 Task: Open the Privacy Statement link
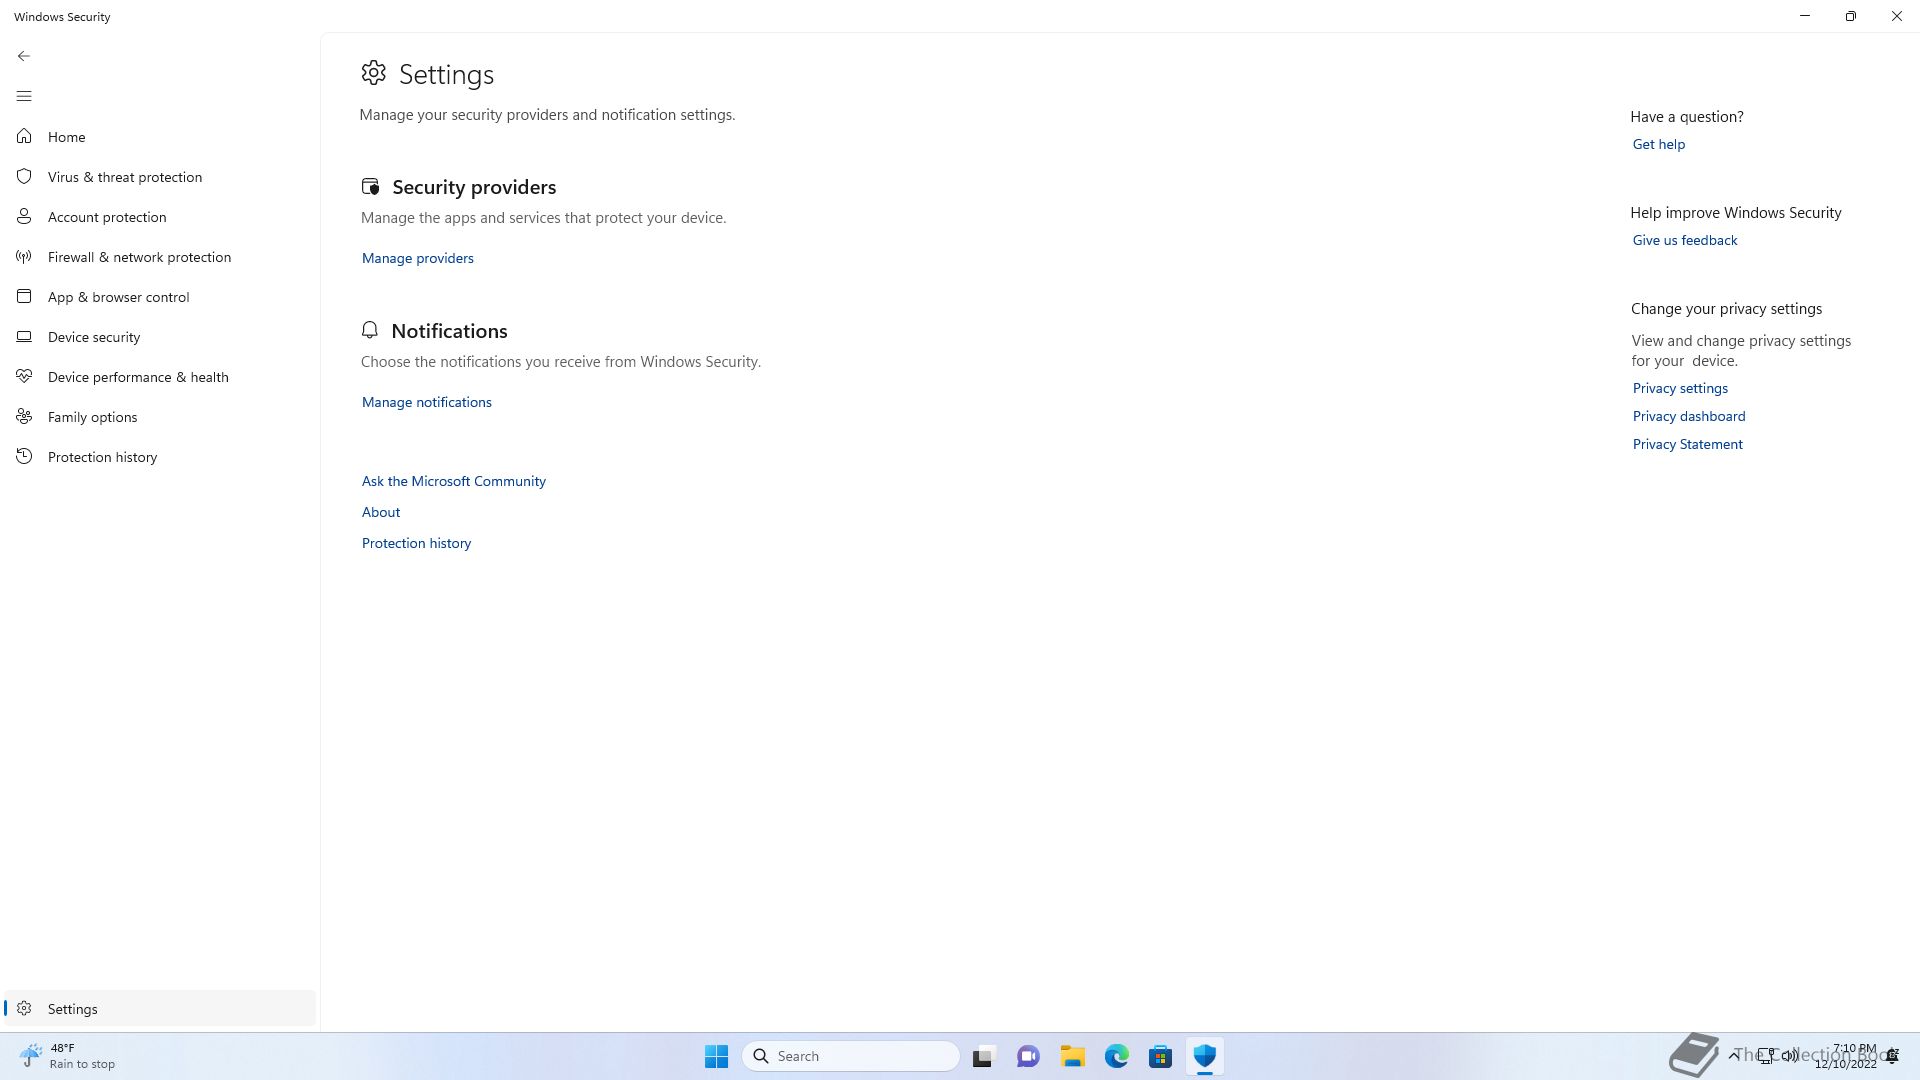[x=1687, y=444]
